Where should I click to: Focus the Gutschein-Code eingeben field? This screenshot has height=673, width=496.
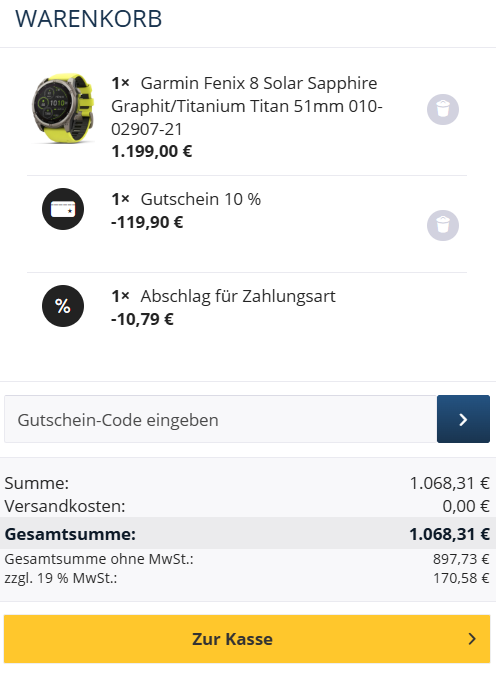pos(221,419)
